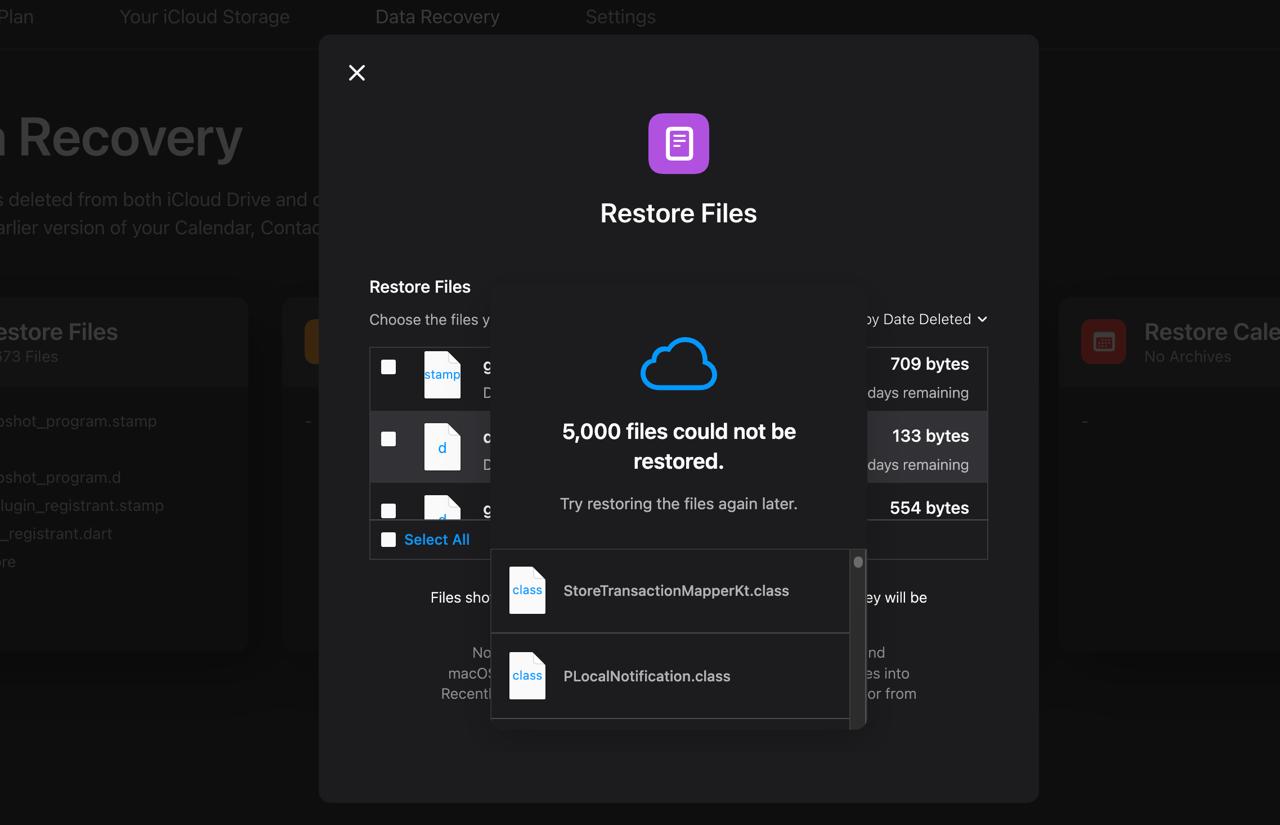This screenshot has height=825, width=1280.
Task: Select StoreTransactionMapperKt.class file name
Action: coord(676,591)
